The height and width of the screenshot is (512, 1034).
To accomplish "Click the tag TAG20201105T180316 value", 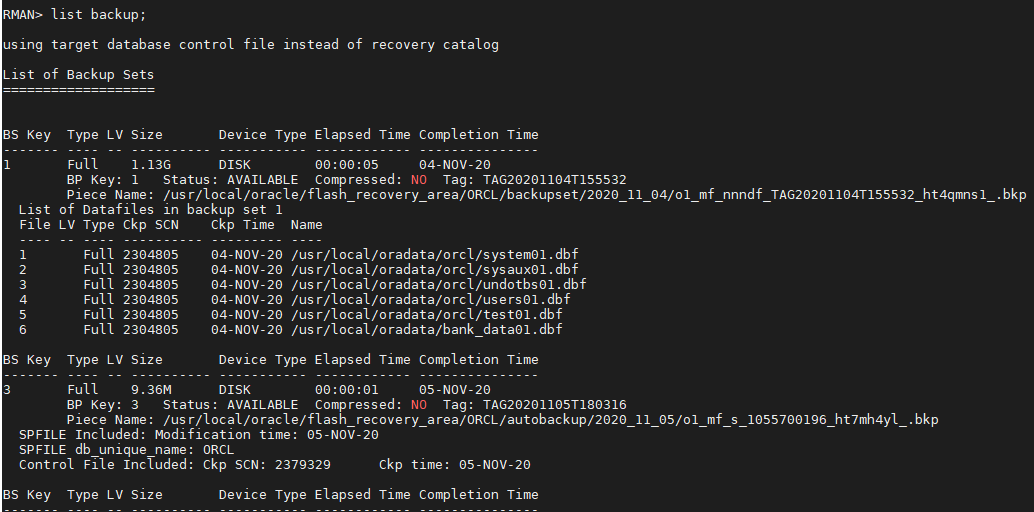I will 554,404.
